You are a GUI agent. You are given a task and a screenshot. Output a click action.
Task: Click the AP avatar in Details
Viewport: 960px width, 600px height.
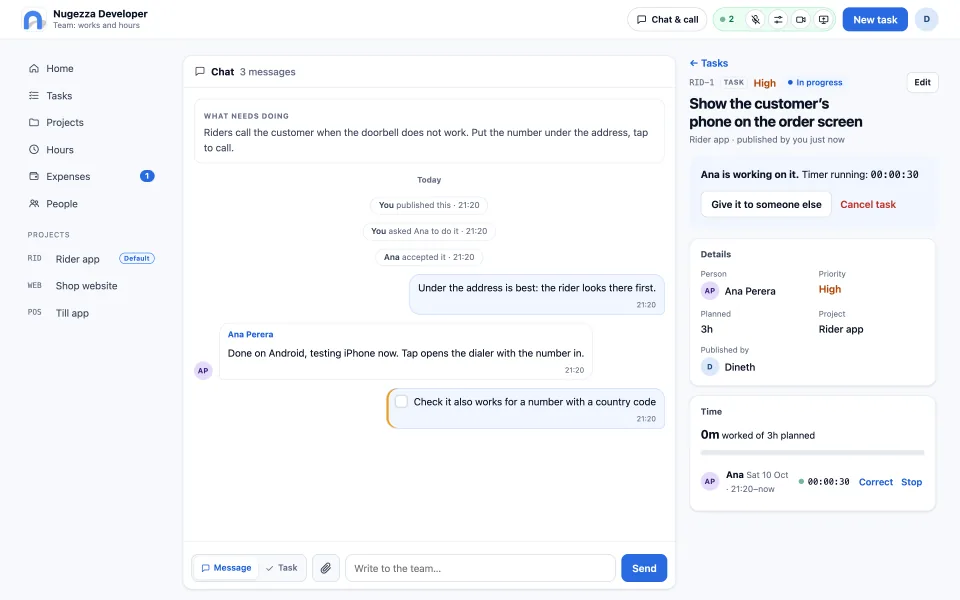710,291
